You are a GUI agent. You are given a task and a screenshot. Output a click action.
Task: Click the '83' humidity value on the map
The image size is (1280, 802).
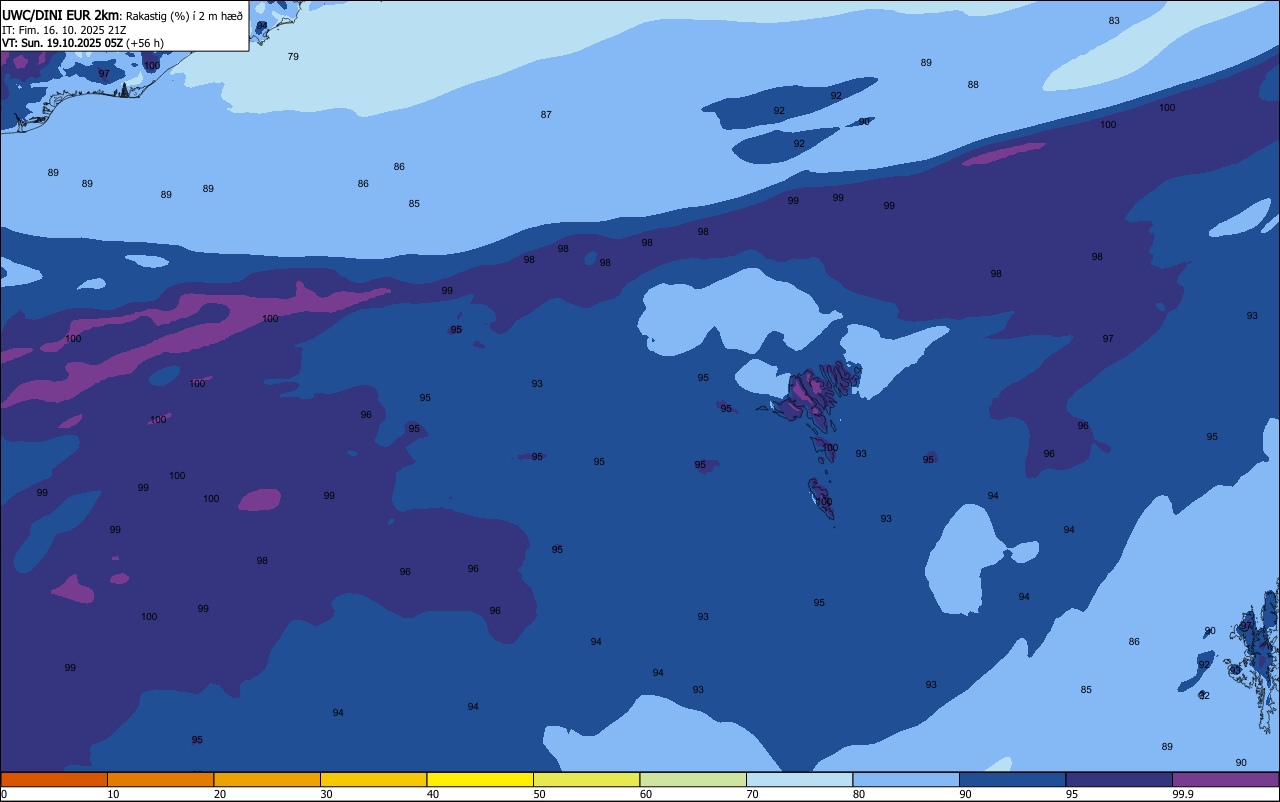pos(1114,21)
